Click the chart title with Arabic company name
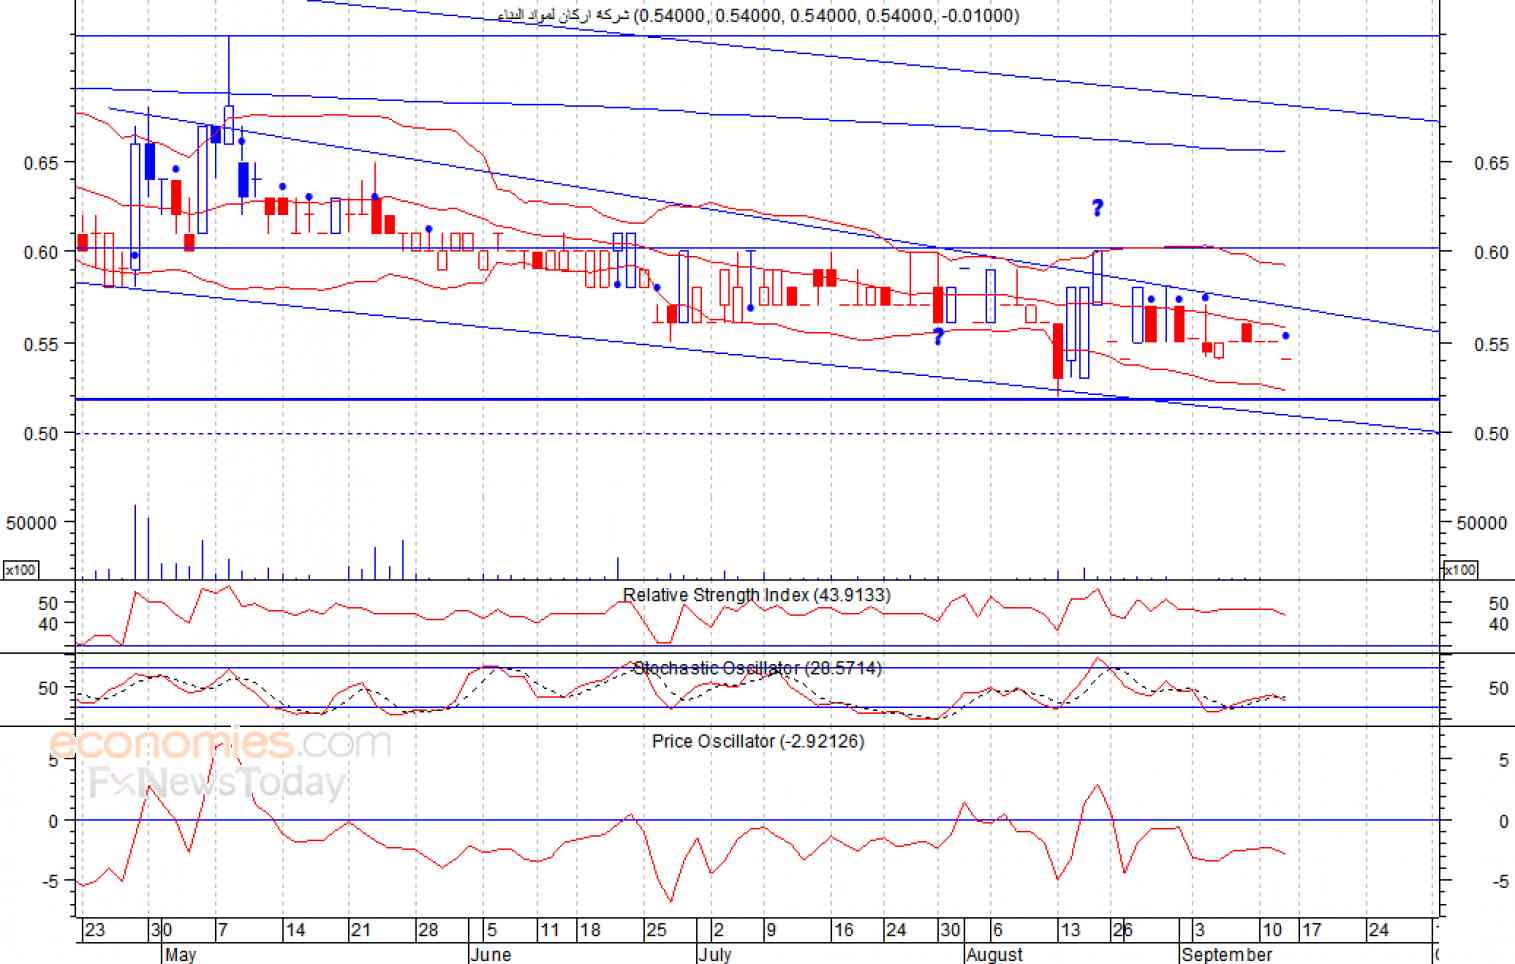 click(760, 15)
